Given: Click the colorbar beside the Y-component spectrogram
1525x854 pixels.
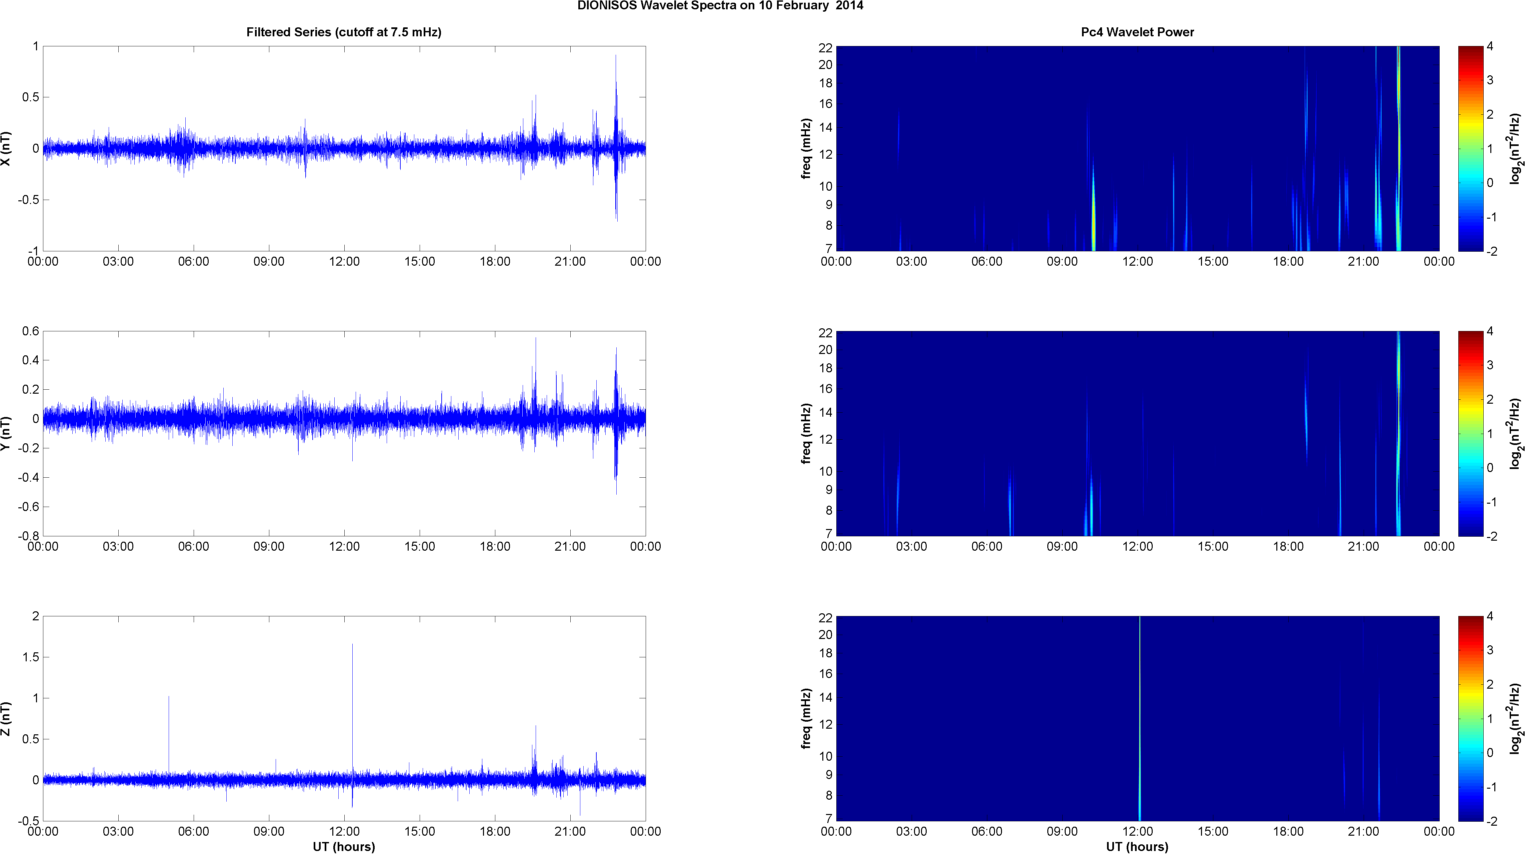Looking at the screenshot, I should pos(1470,433).
